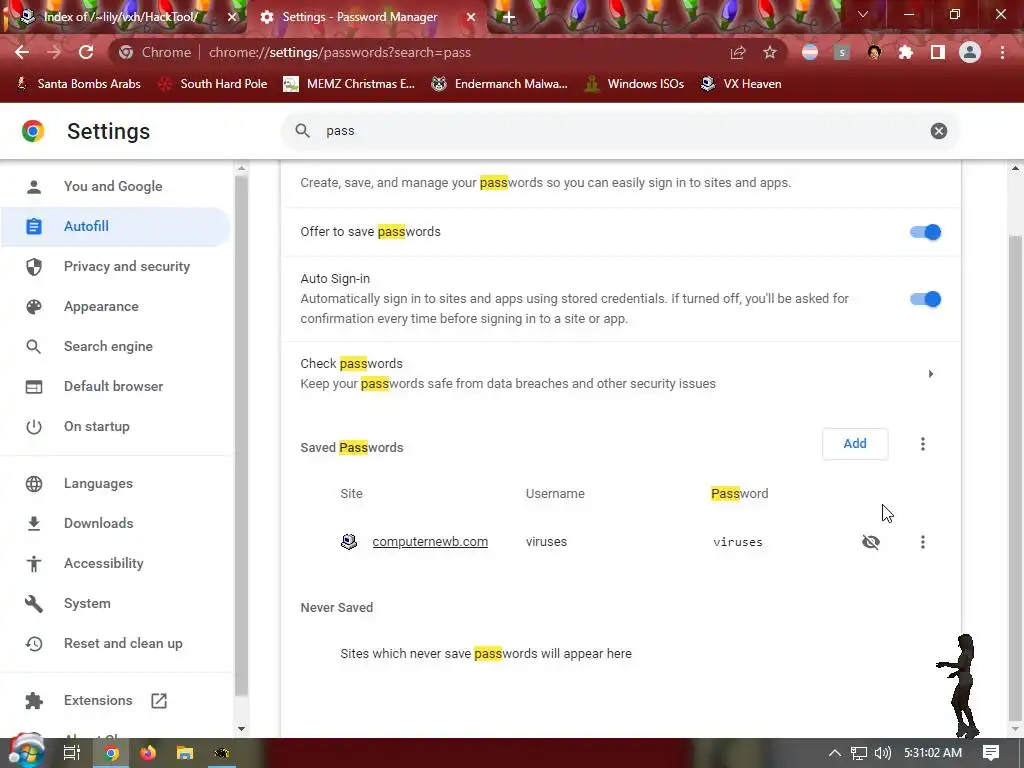Open Firefox from the taskbar
Screen dimensions: 1024x768
click(x=148, y=753)
